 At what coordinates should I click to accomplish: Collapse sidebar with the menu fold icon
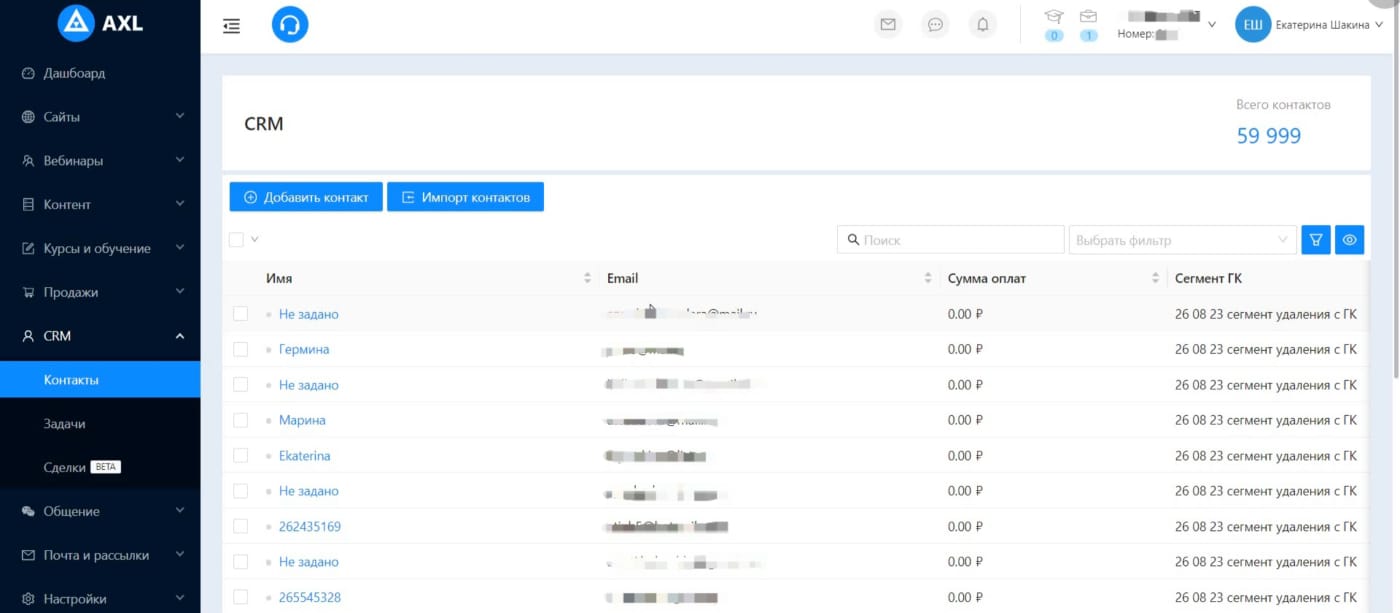[x=232, y=26]
